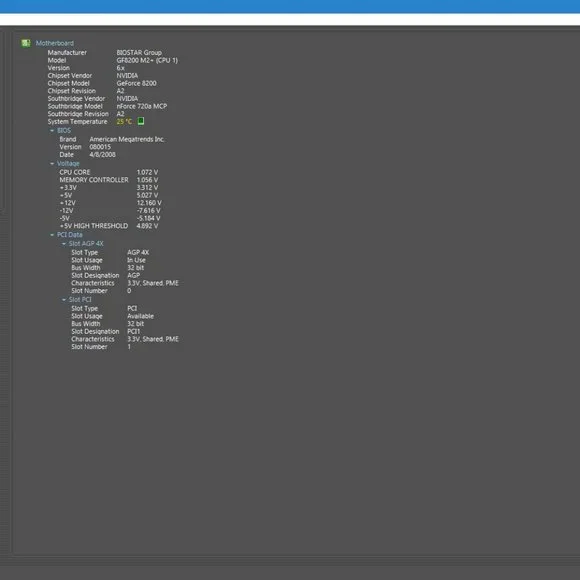Click the American Megatrends Inc. brand value
This screenshot has height=580, width=580.
pyautogui.click(x=127, y=139)
